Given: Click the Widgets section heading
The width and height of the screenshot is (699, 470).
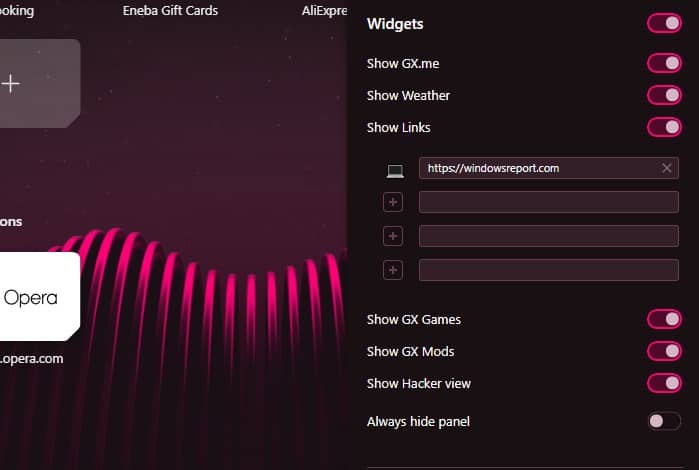Looking at the screenshot, I should coord(395,24).
